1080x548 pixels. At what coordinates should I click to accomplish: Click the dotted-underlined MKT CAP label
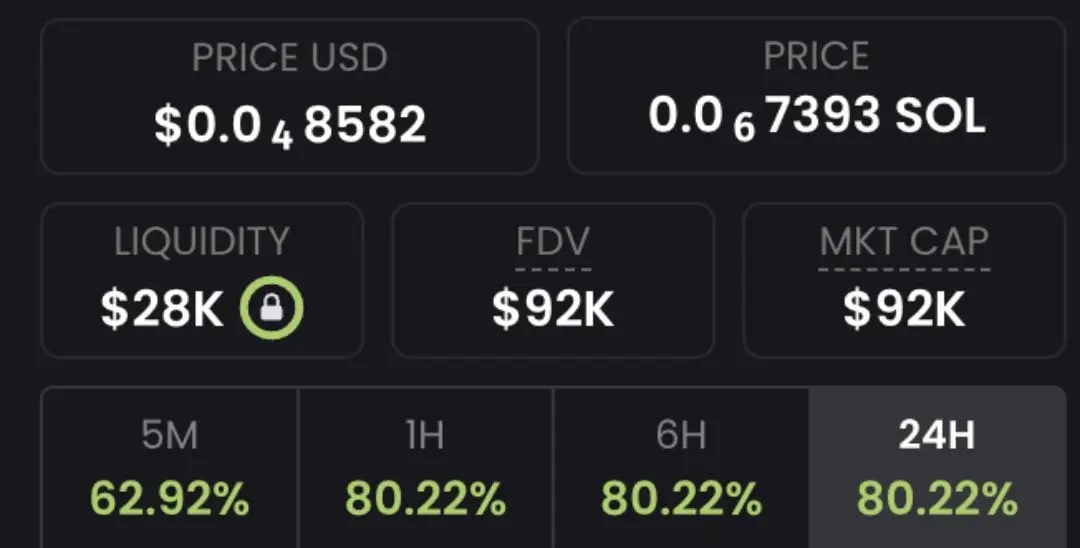(904, 242)
